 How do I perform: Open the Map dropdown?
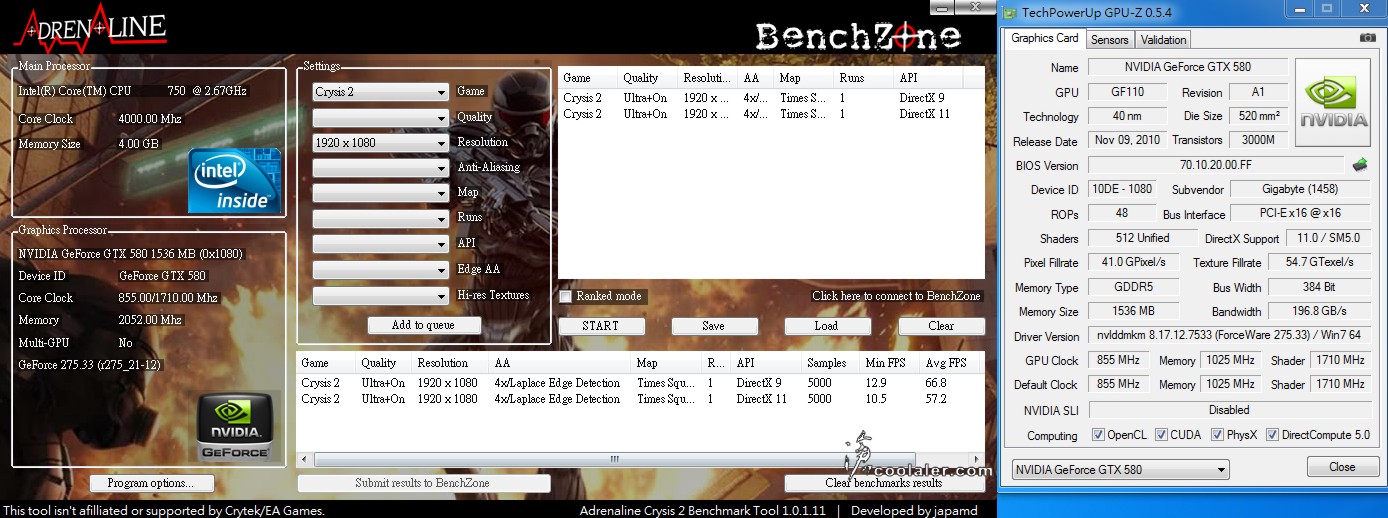point(380,193)
